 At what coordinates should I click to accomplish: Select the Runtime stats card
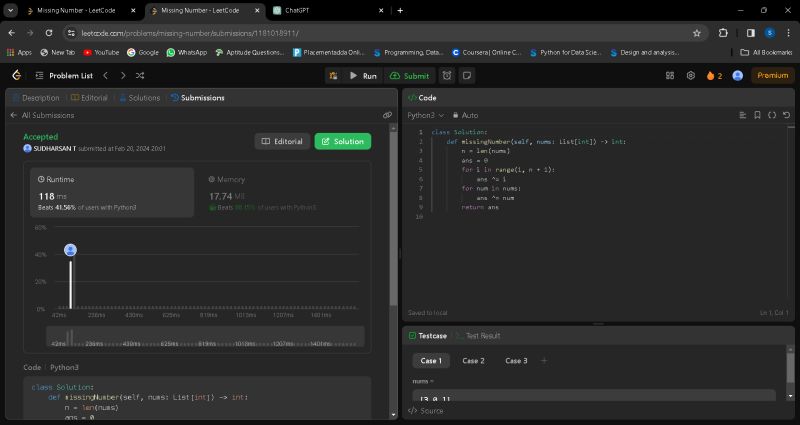pyautogui.click(x=112, y=192)
